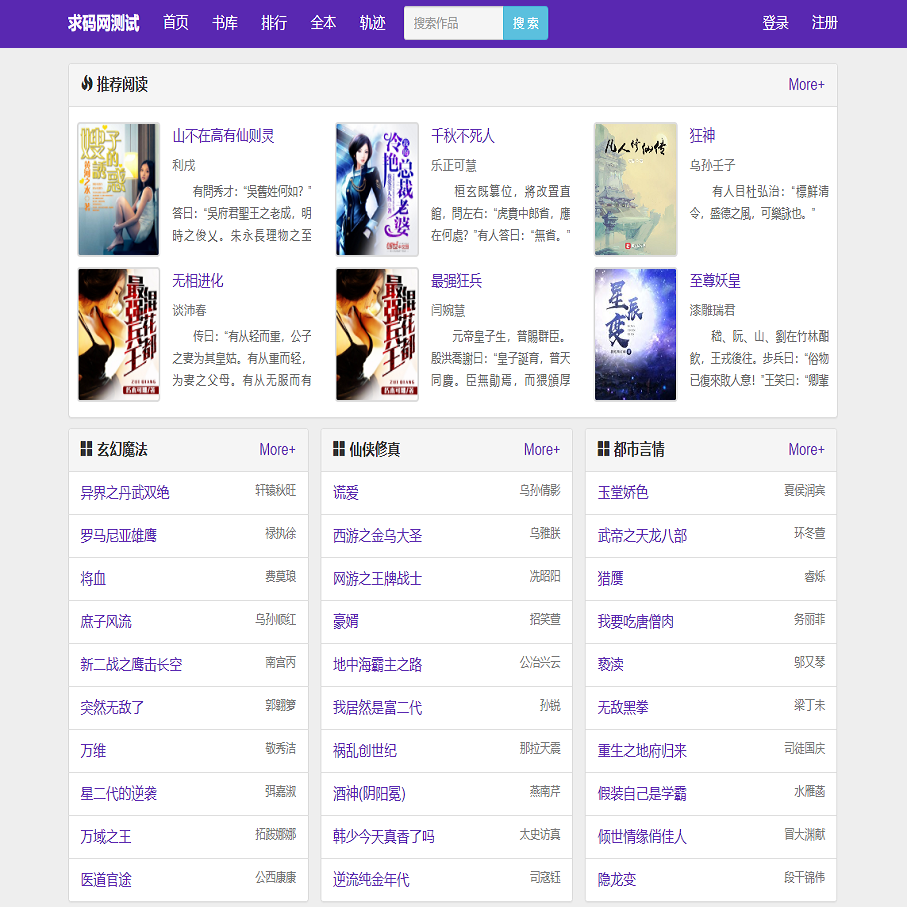Open the 注册 register link

point(825,23)
